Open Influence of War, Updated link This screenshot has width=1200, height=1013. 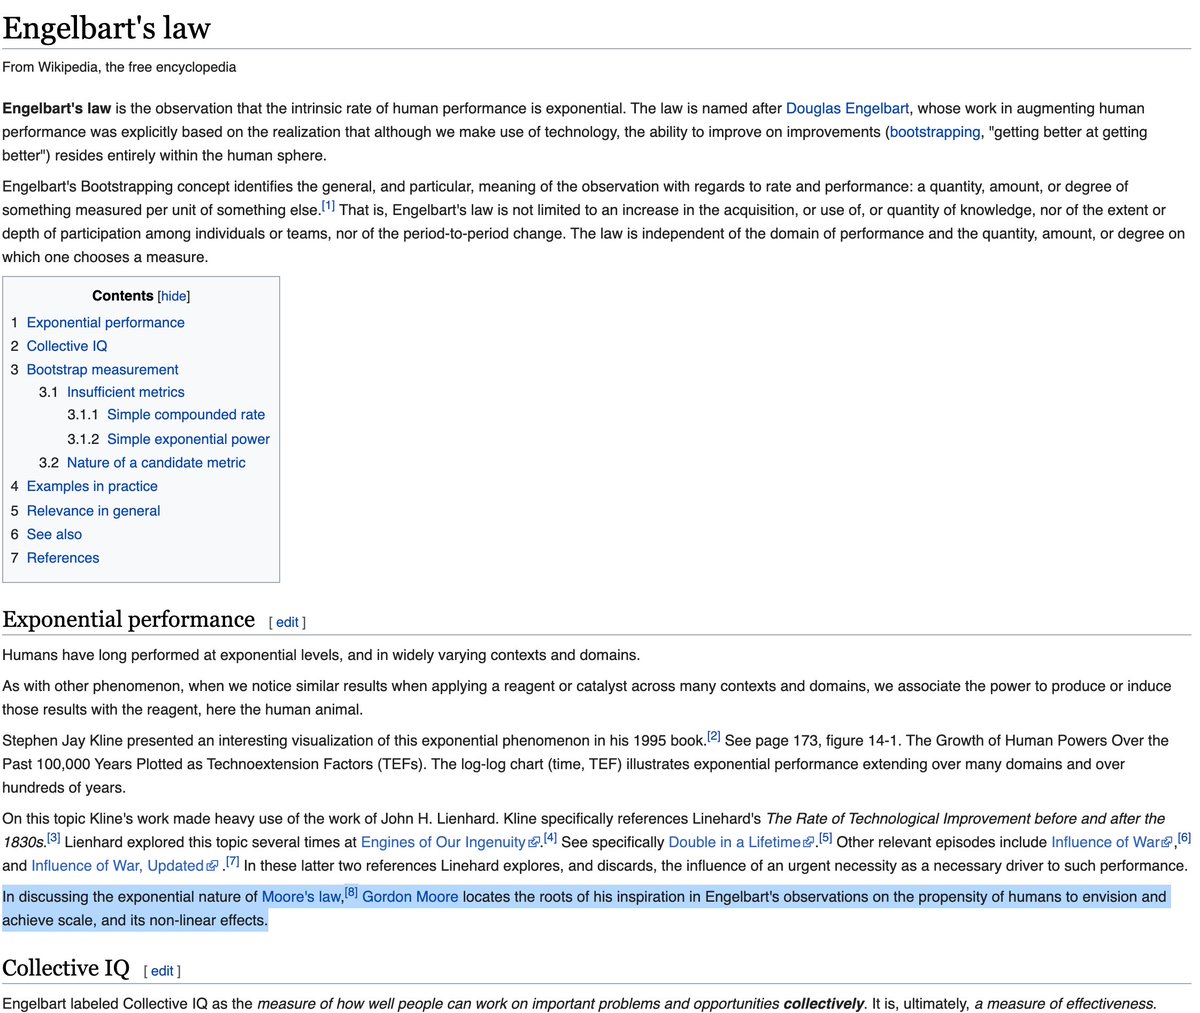(x=124, y=866)
